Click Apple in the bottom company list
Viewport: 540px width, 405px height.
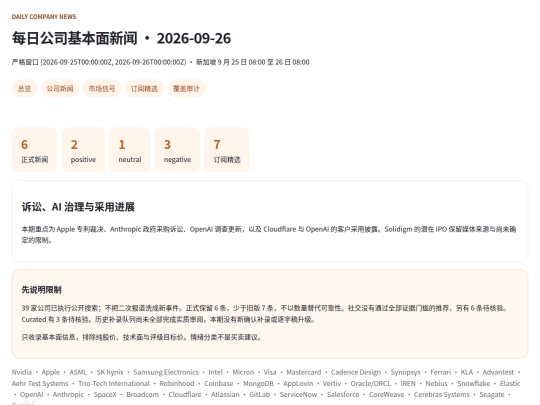click(51, 372)
